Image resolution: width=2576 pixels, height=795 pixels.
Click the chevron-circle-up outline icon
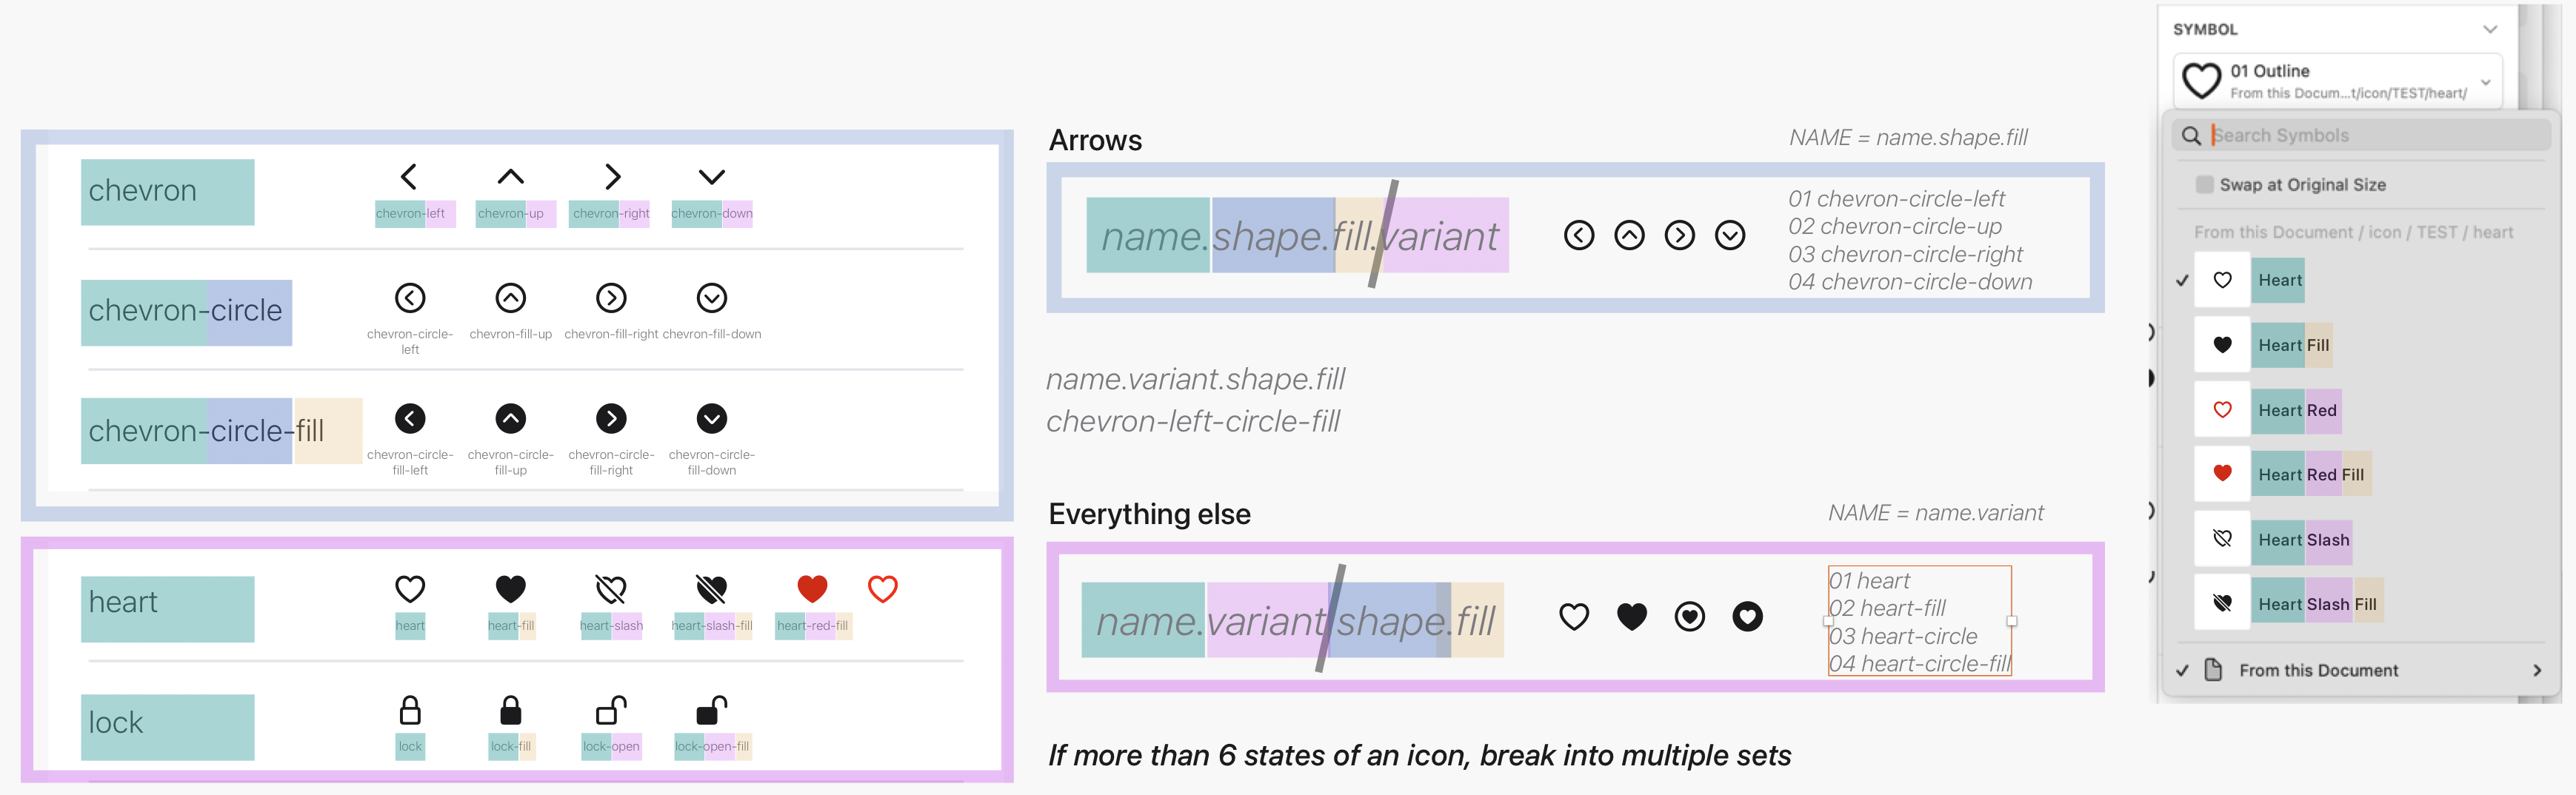click(510, 298)
